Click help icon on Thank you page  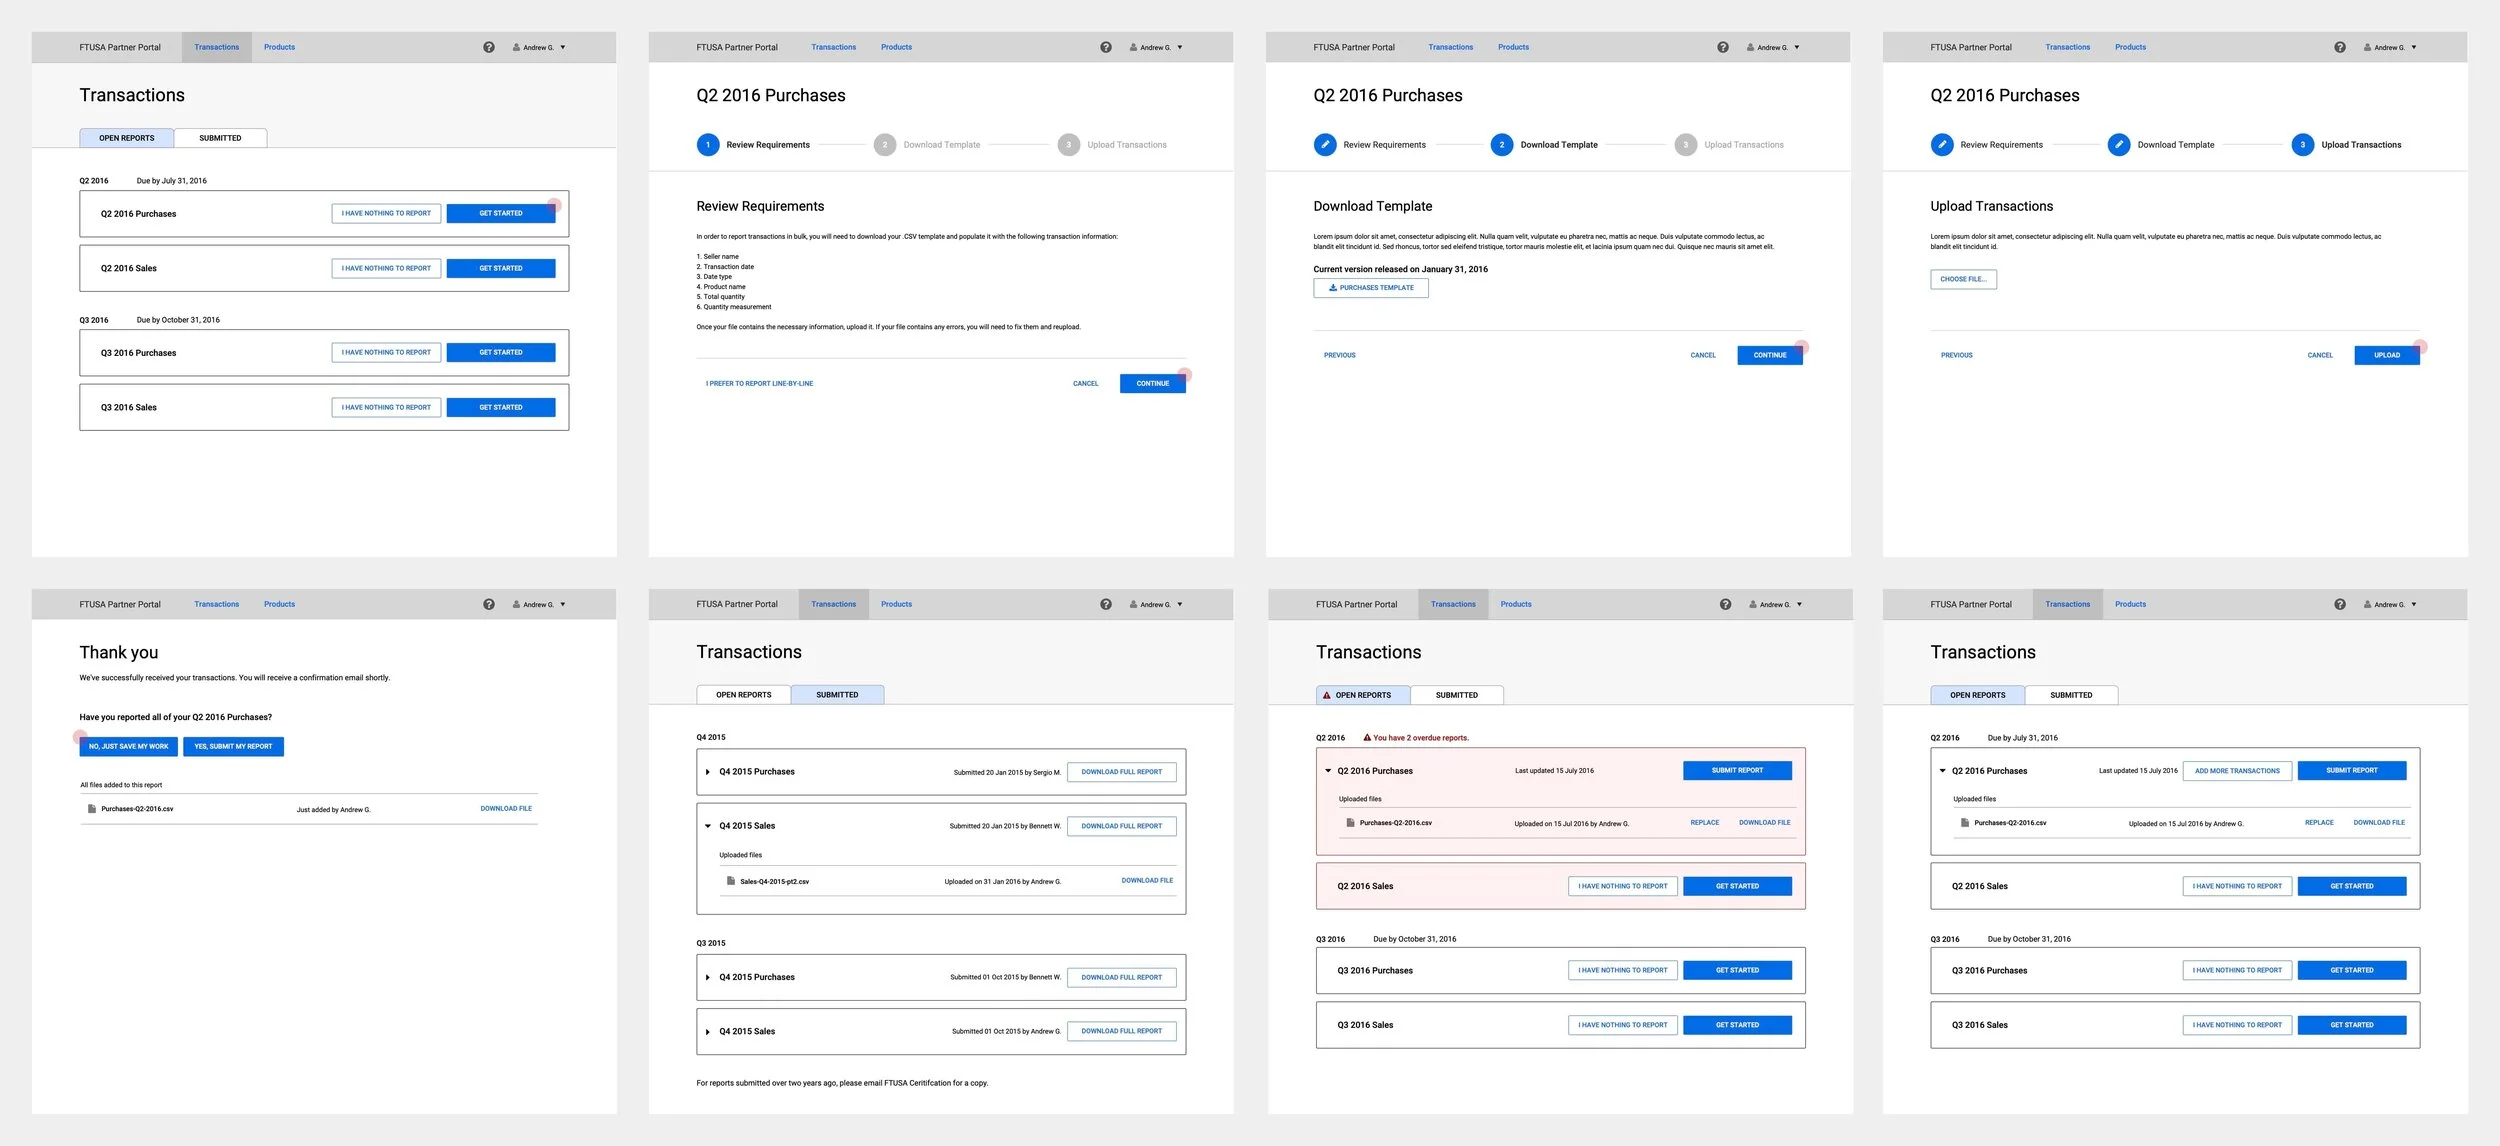coord(489,604)
